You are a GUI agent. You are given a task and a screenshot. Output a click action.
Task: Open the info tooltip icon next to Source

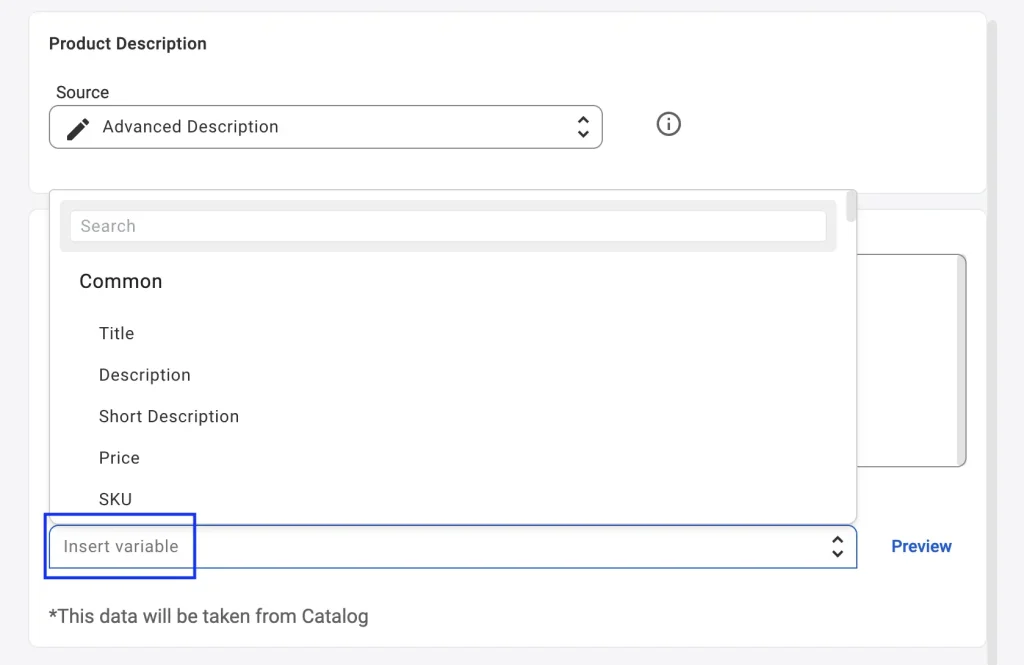click(668, 124)
